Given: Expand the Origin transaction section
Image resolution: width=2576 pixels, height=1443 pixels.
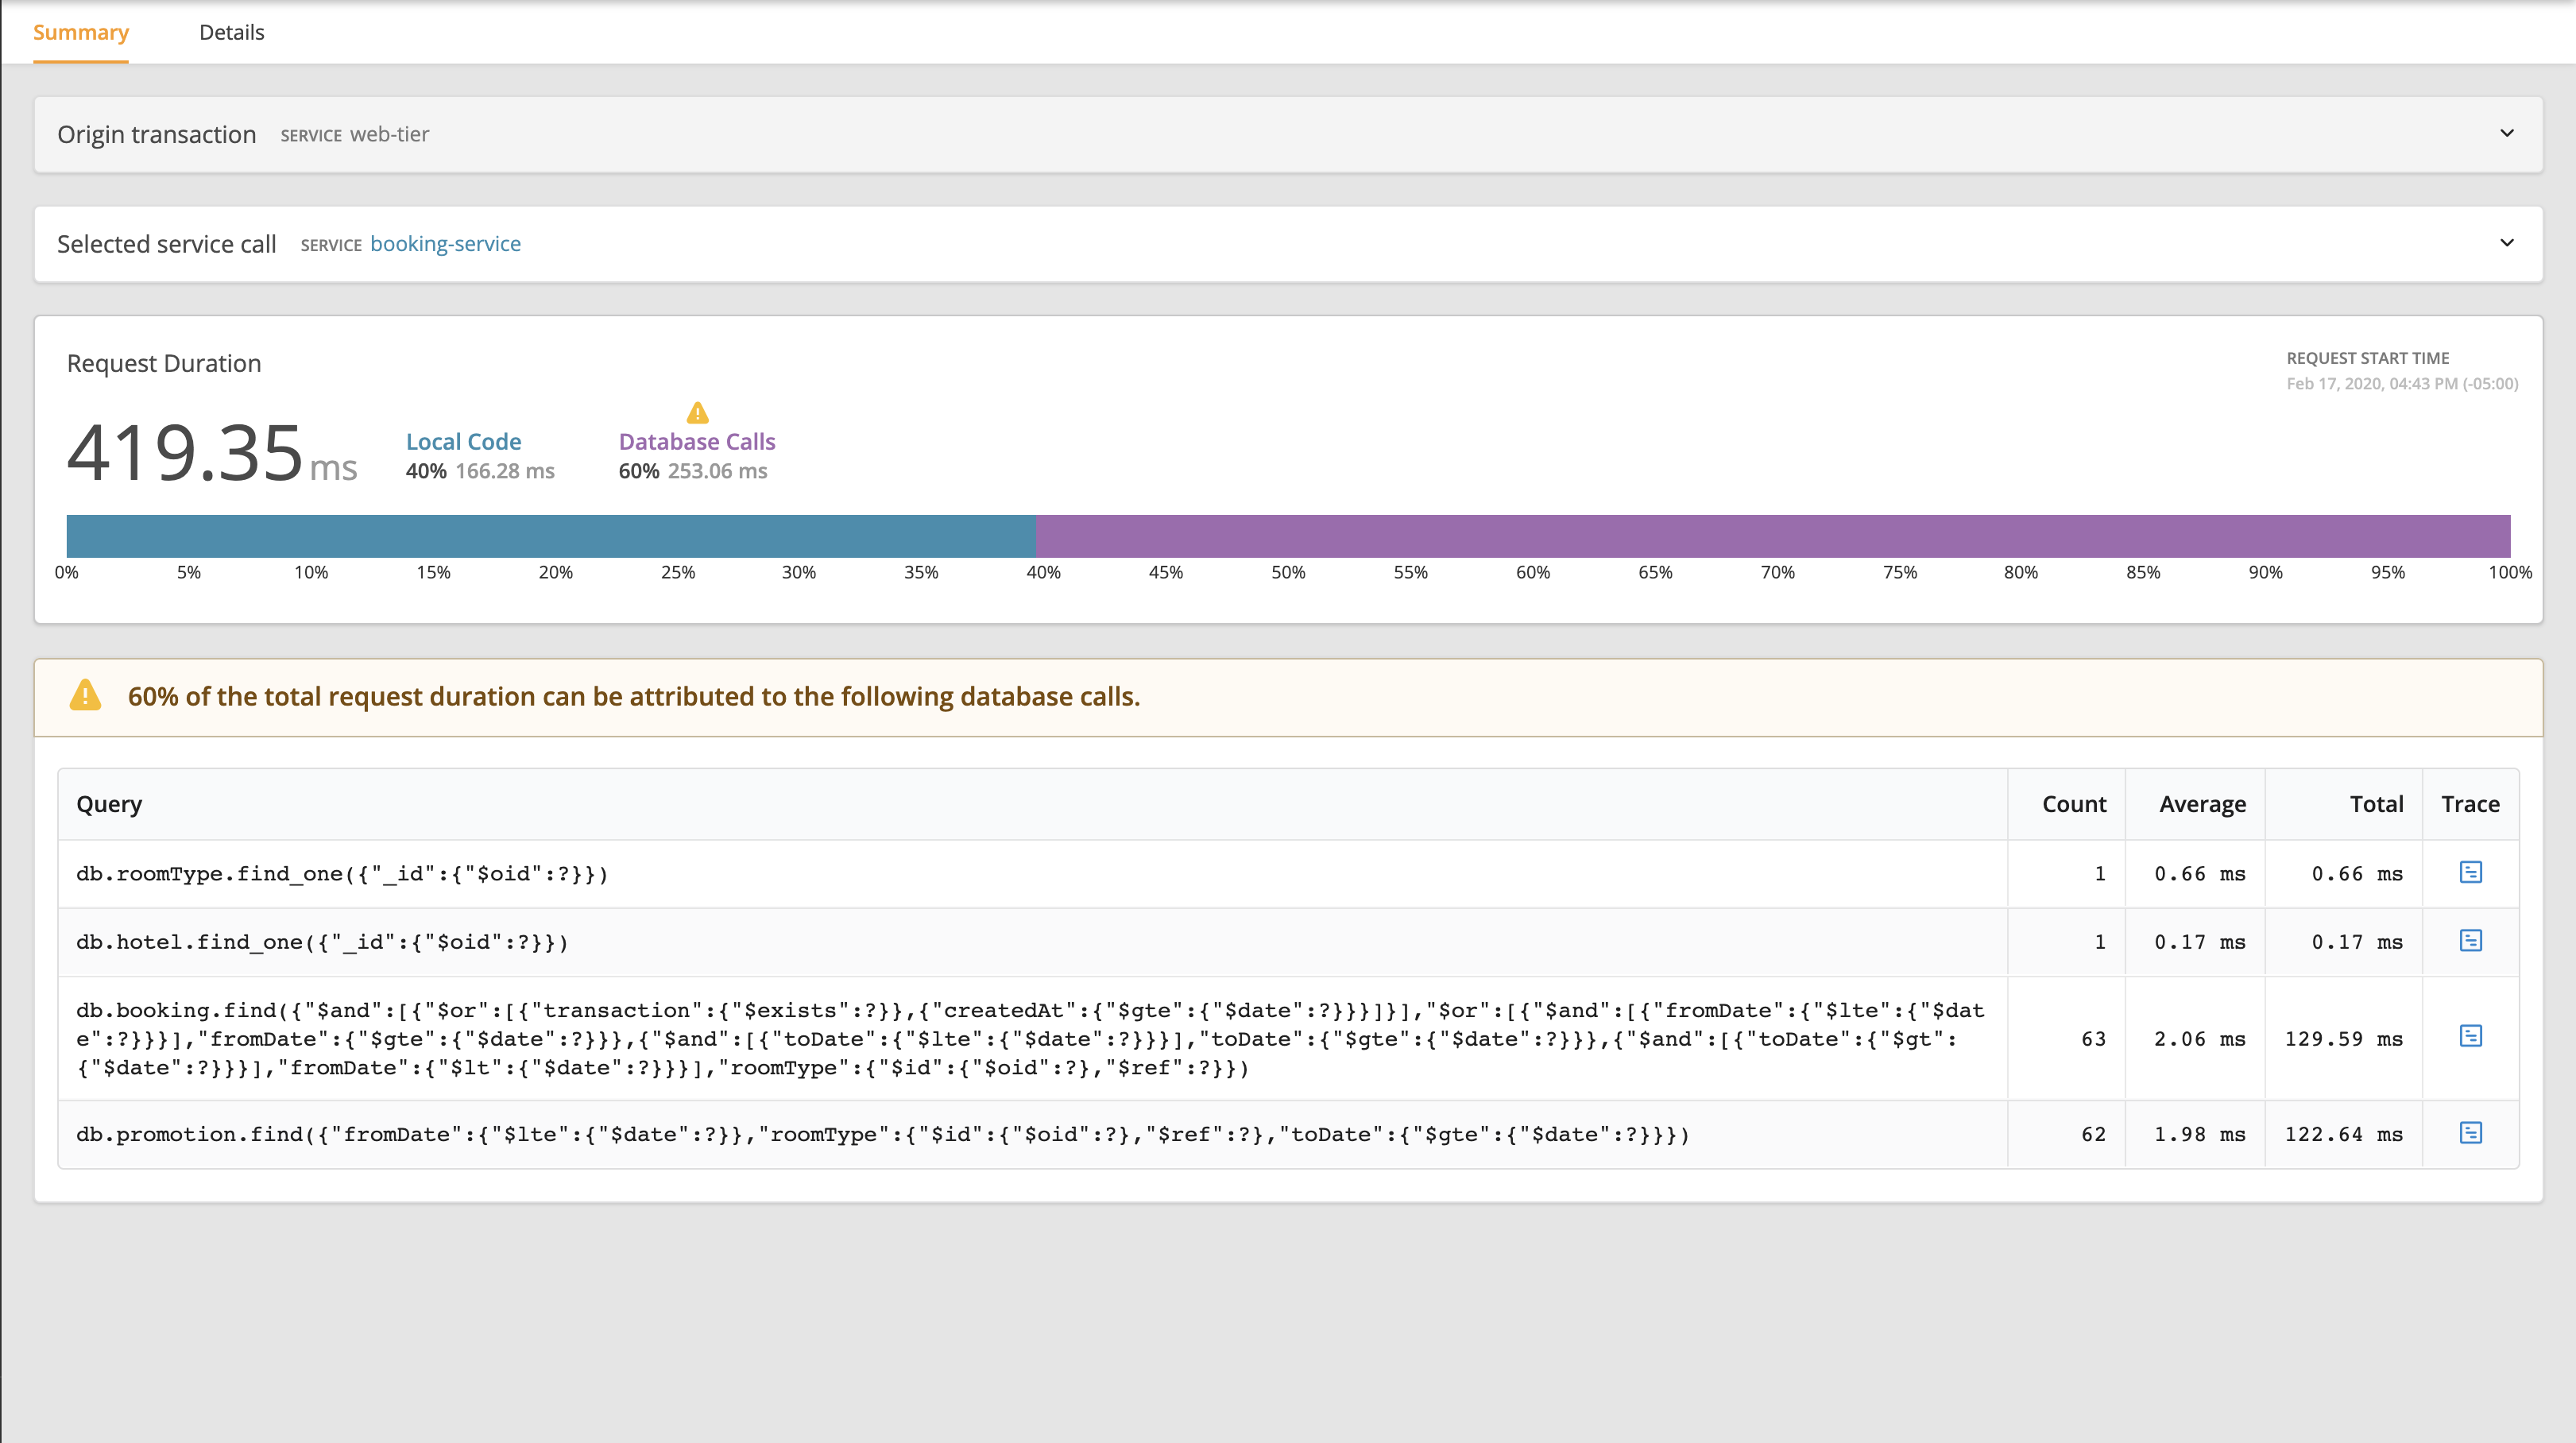Looking at the screenshot, I should tap(2506, 133).
